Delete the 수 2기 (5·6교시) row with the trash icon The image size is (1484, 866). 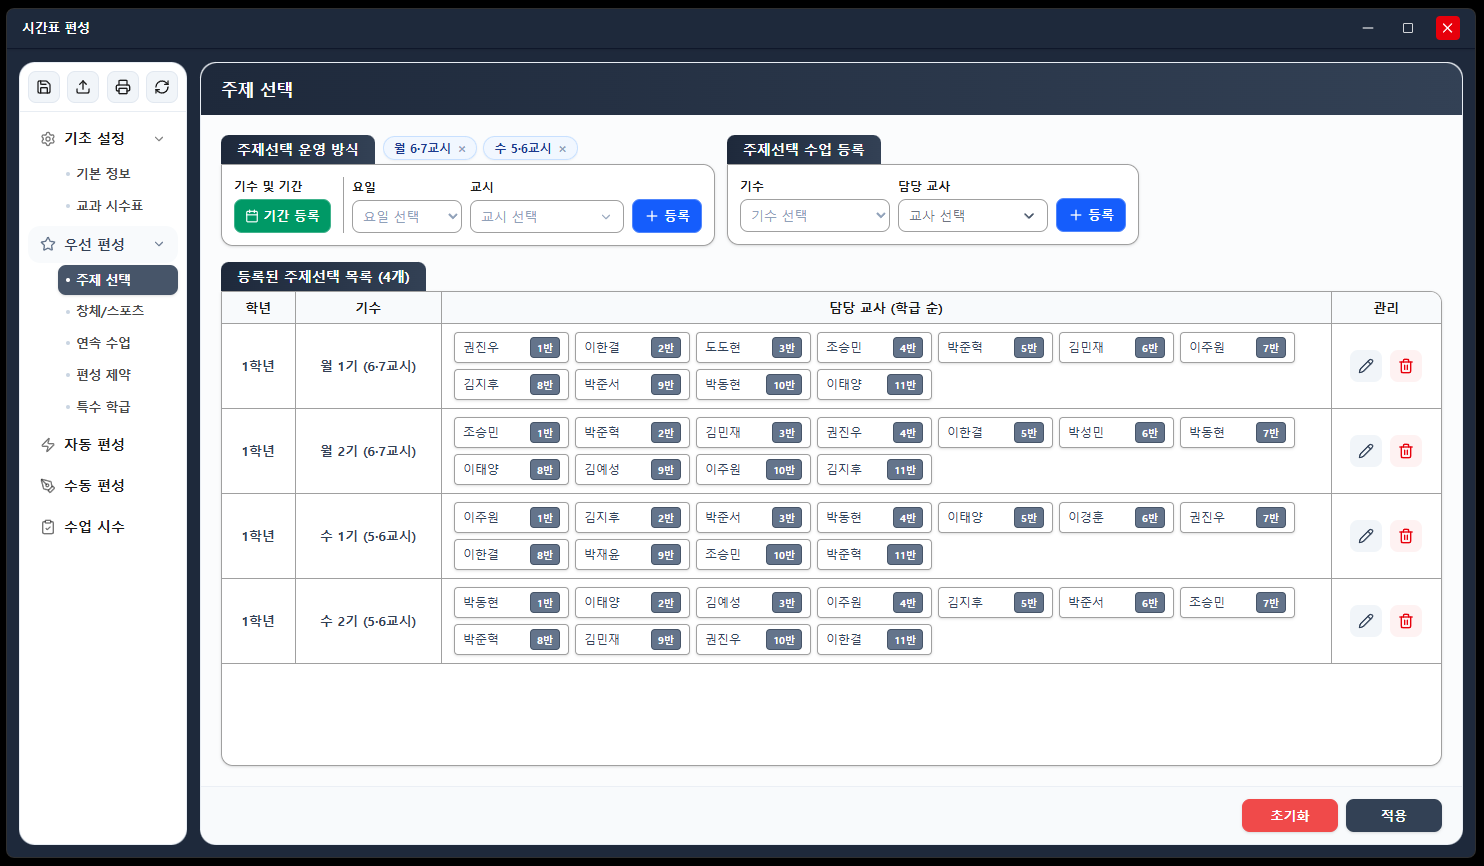click(x=1406, y=621)
